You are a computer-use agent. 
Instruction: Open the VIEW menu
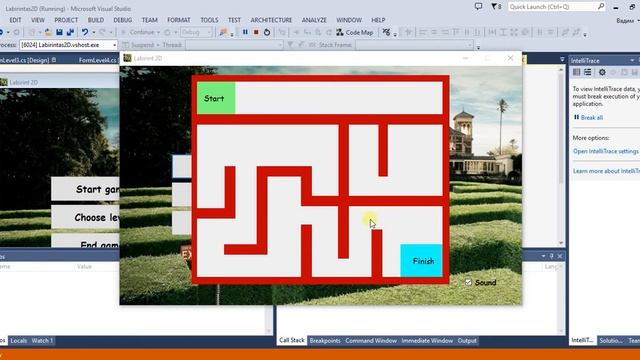click(38, 20)
